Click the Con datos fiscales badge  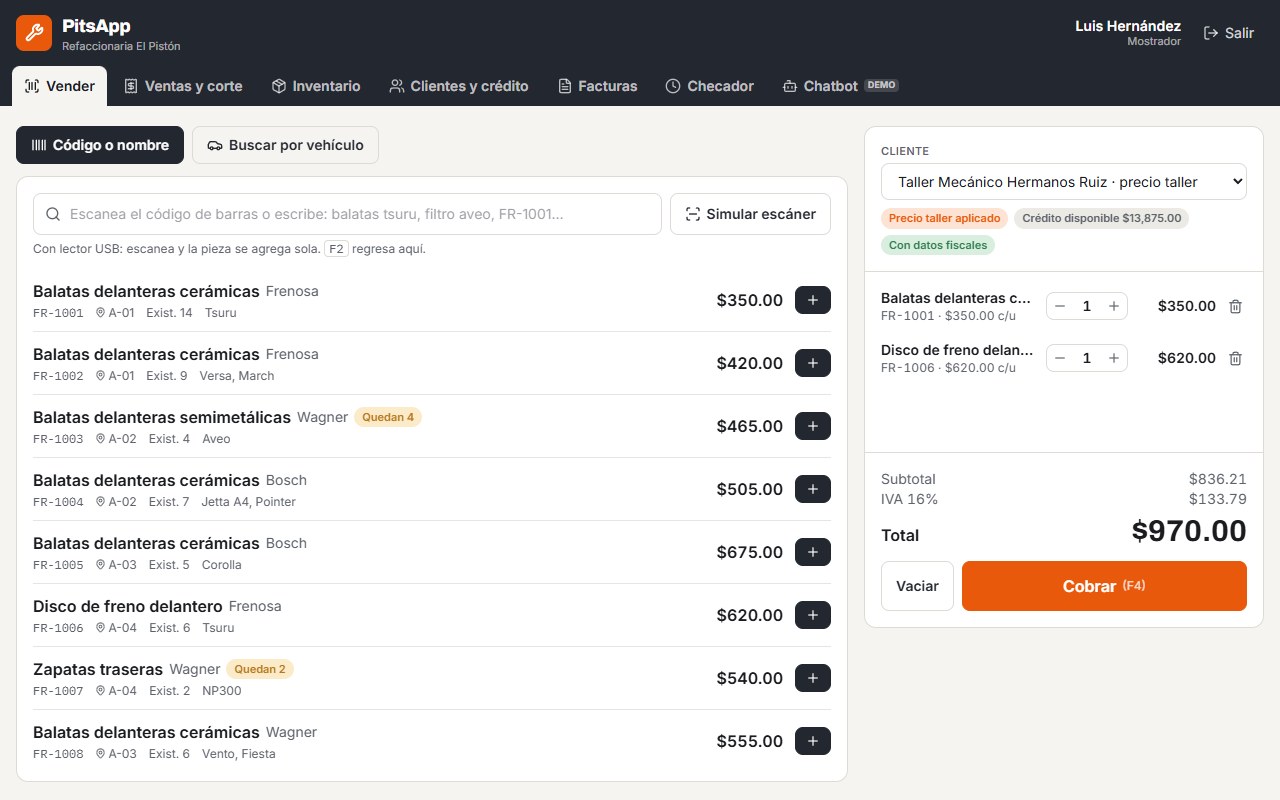point(938,245)
